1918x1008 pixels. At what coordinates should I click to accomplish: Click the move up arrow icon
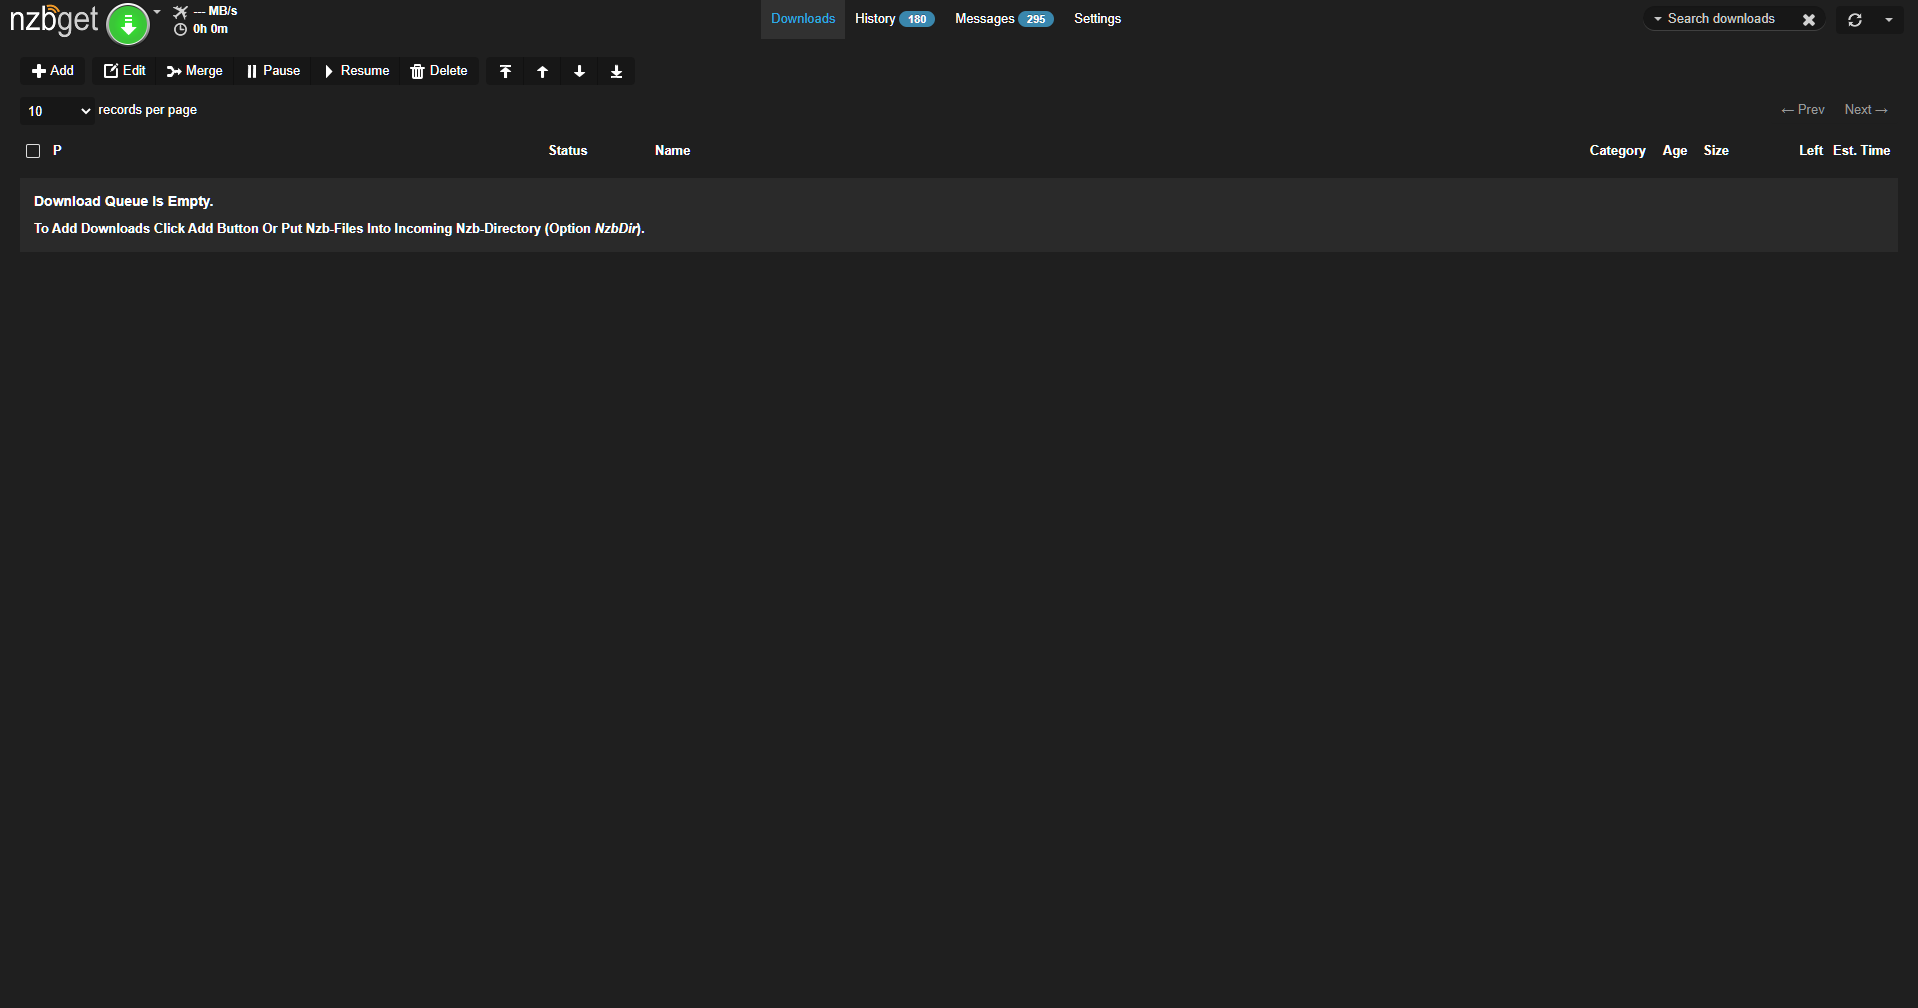pos(542,71)
